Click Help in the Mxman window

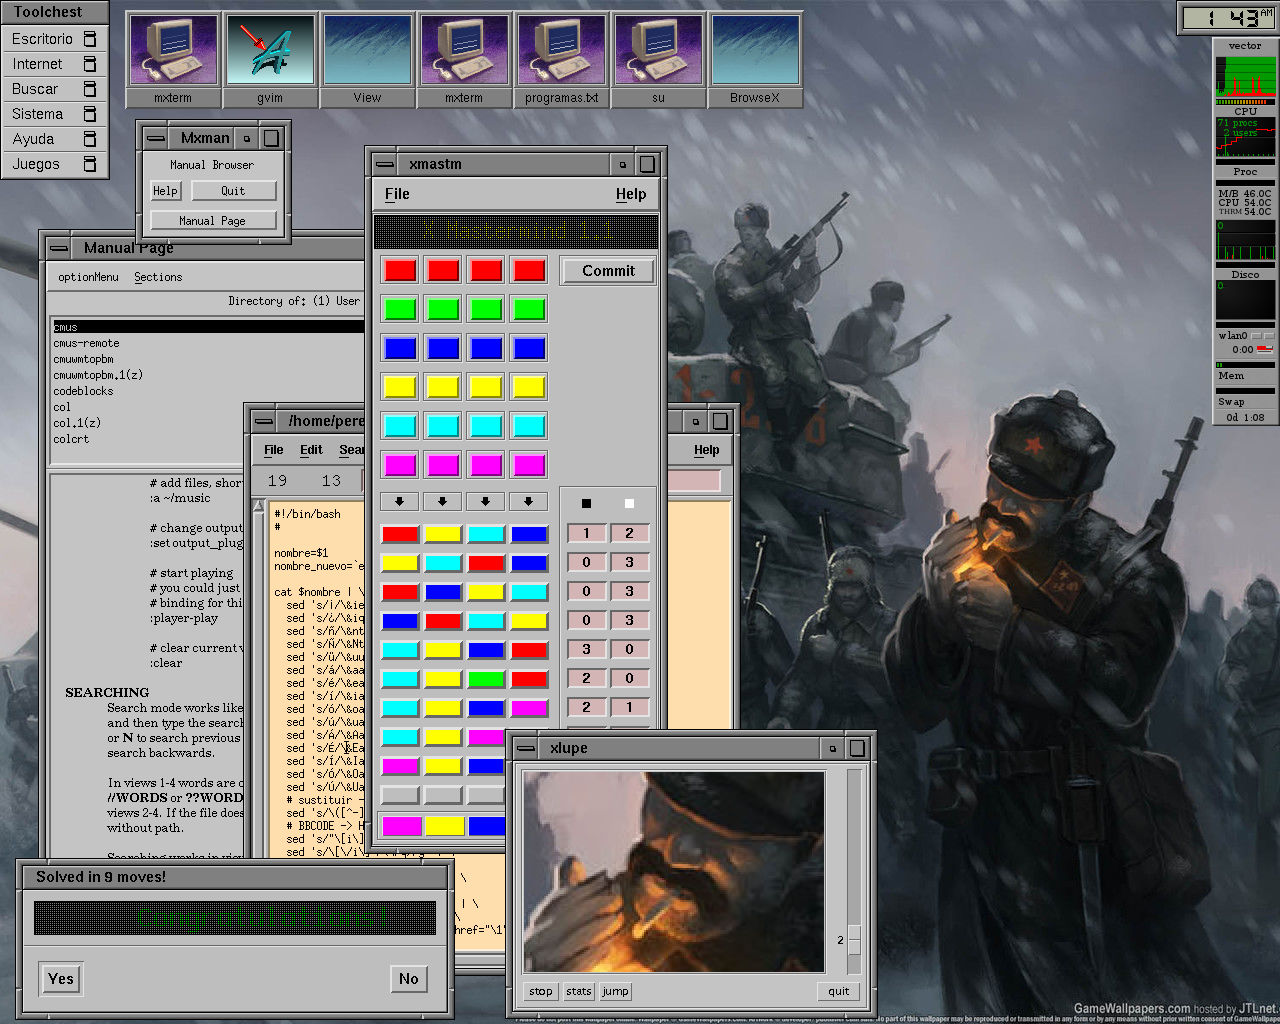coord(165,191)
